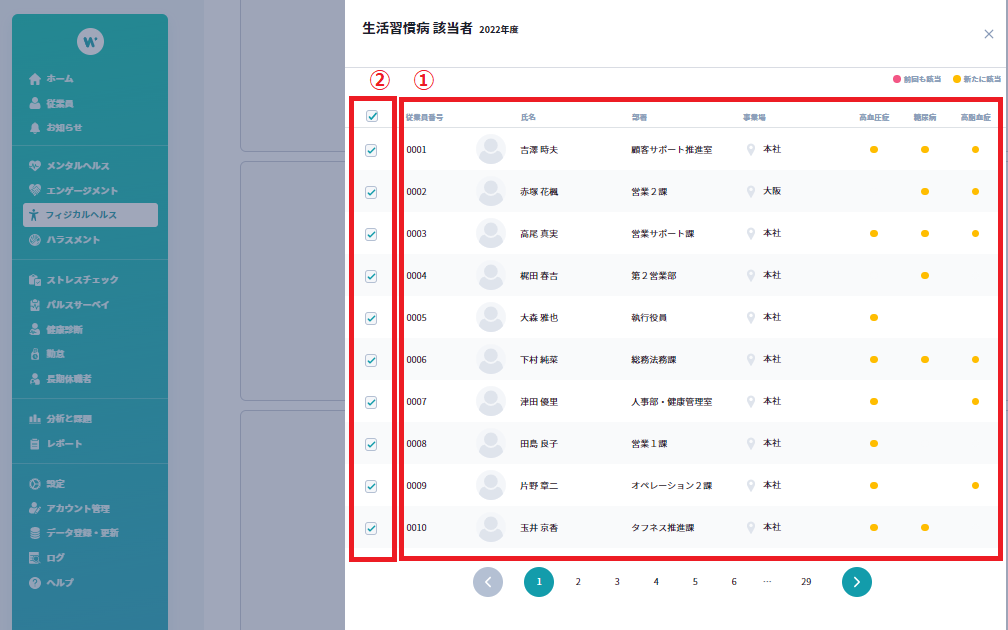Click the name 大森 雅也

click(539, 318)
